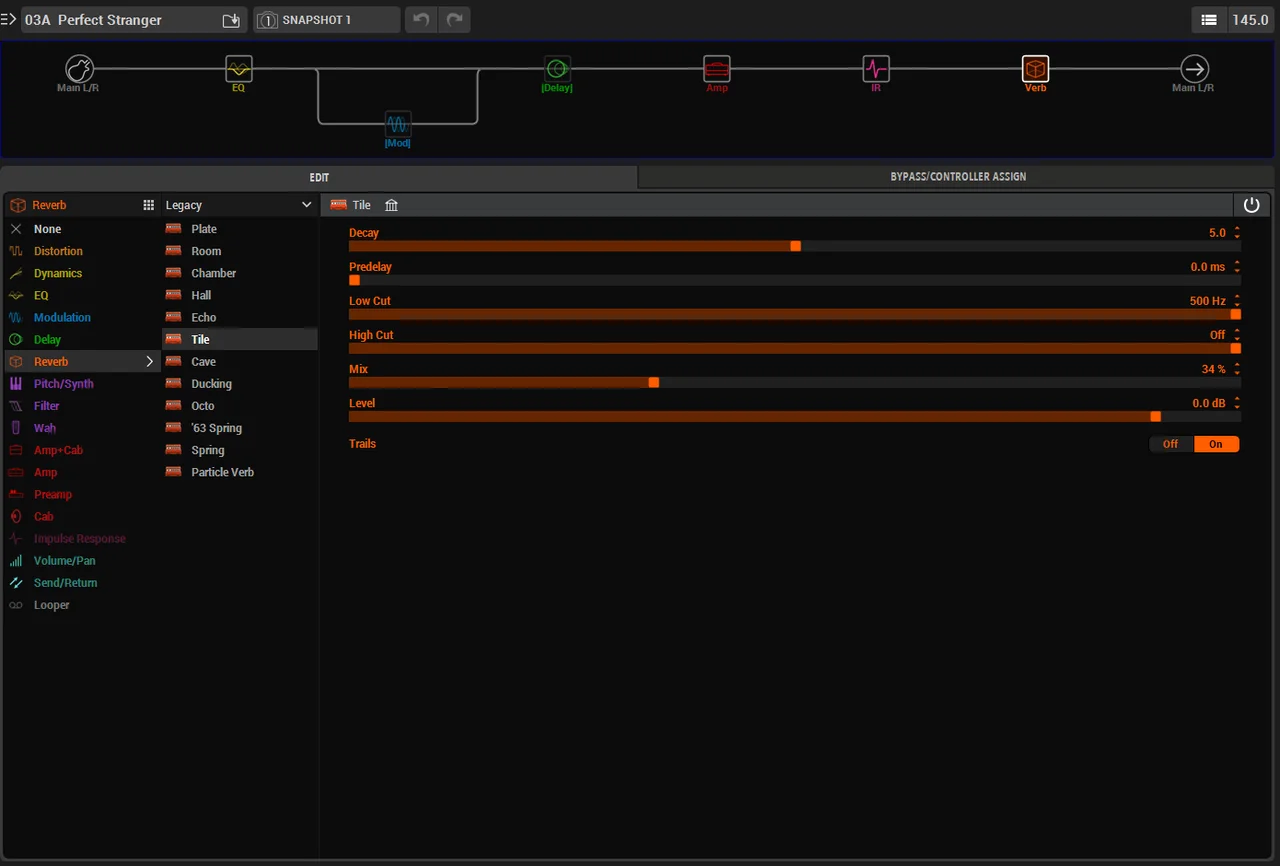
Task: Select the Mod block on parallel path
Action: (x=398, y=124)
